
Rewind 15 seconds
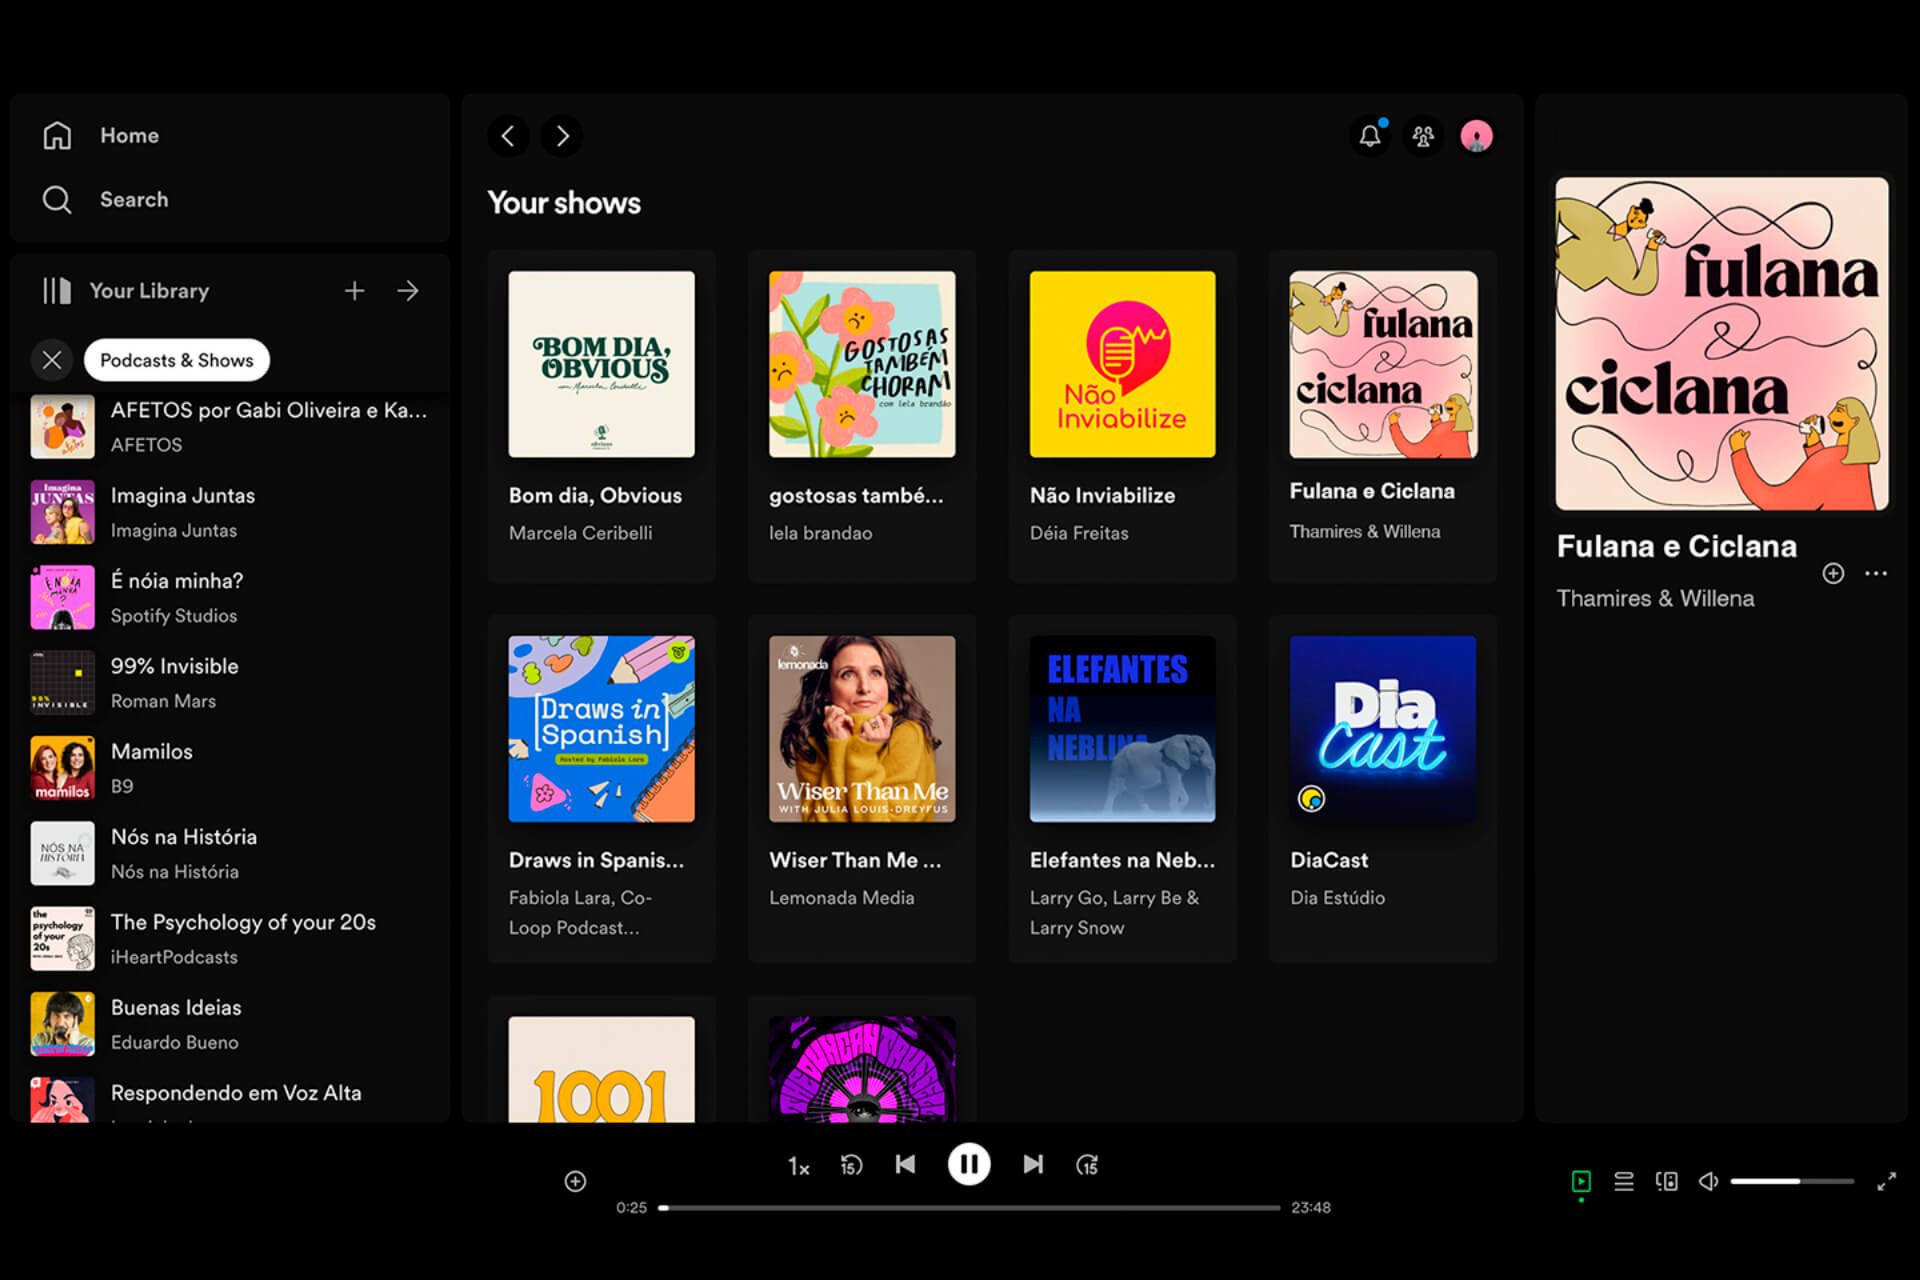[x=851, y=1165]
